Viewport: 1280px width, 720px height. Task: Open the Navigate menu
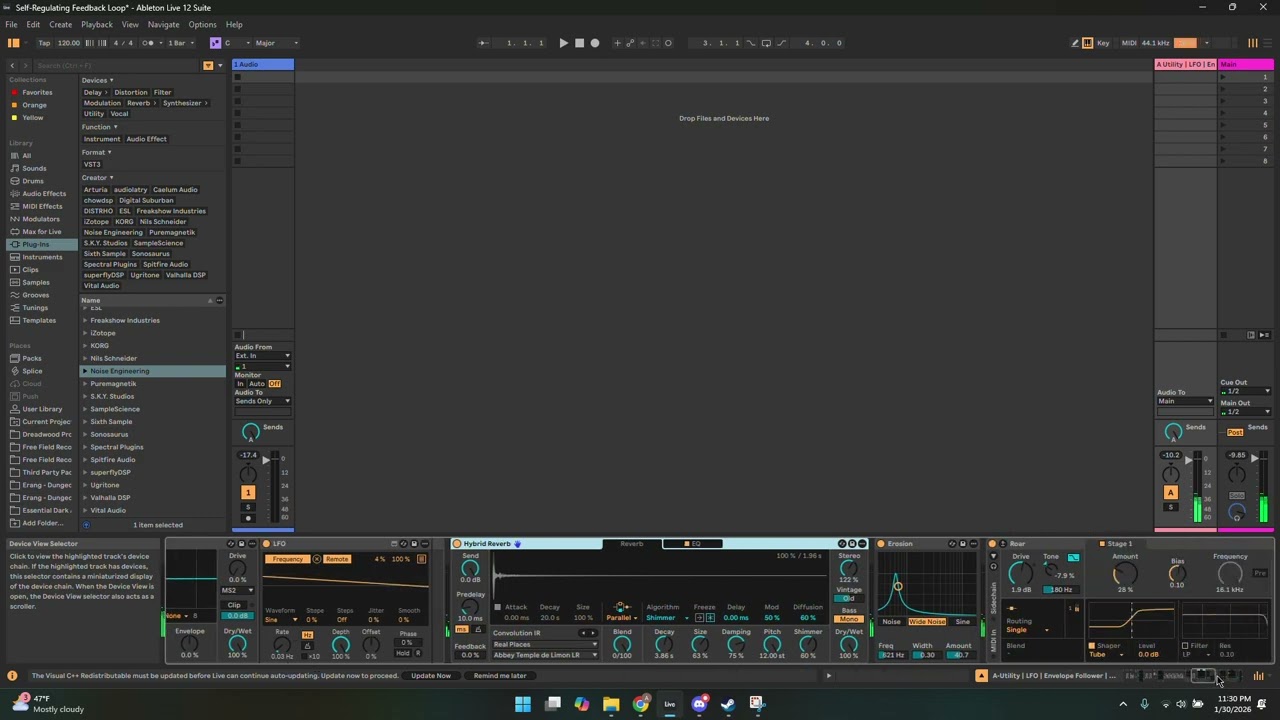163,24
